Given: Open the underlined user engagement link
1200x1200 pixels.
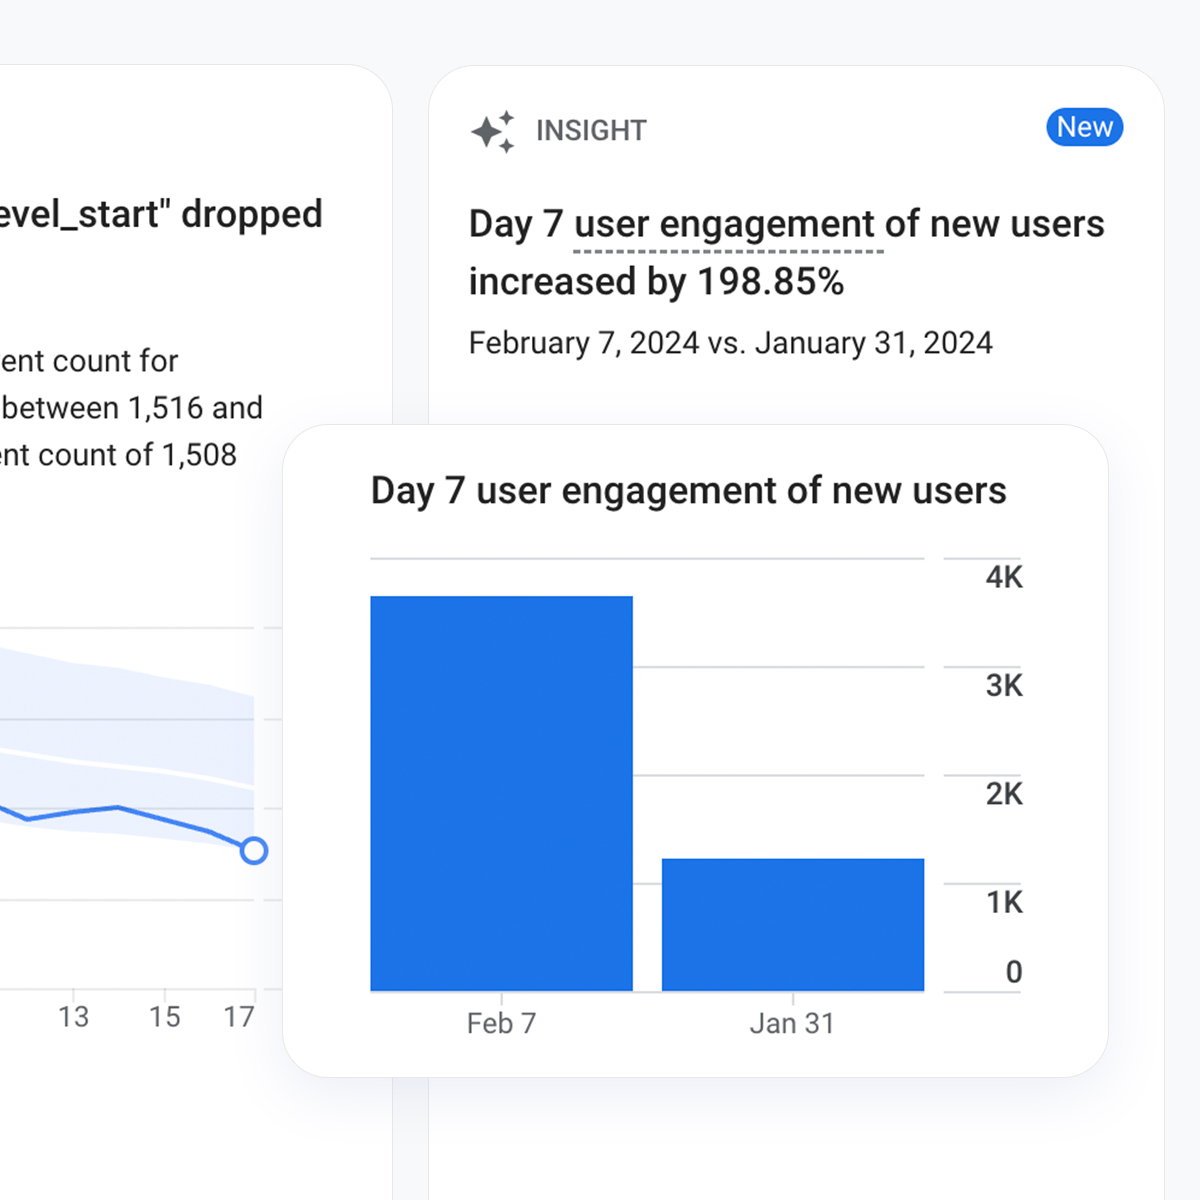Looking at the screenshot, I should click(x=728, y=225).
